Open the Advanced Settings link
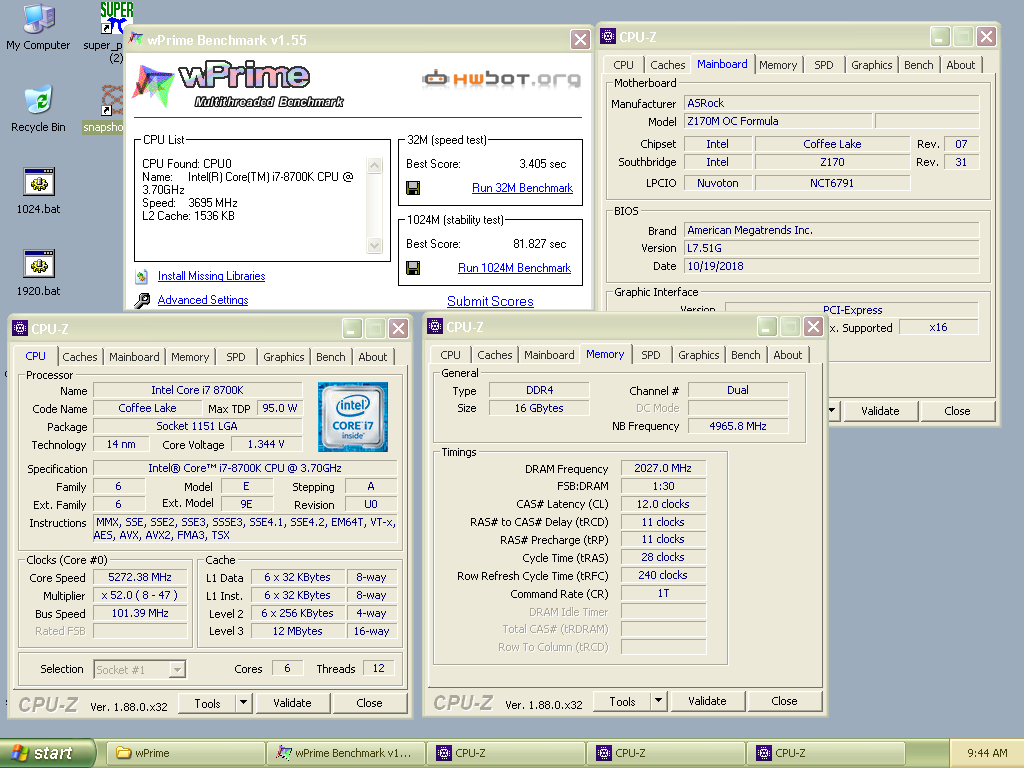Viewport: 1024px width, 768px height. point(203,300)
